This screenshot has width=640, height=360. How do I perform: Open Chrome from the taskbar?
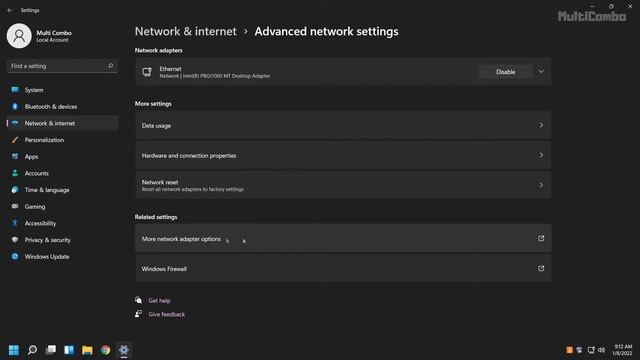(106, 350)
